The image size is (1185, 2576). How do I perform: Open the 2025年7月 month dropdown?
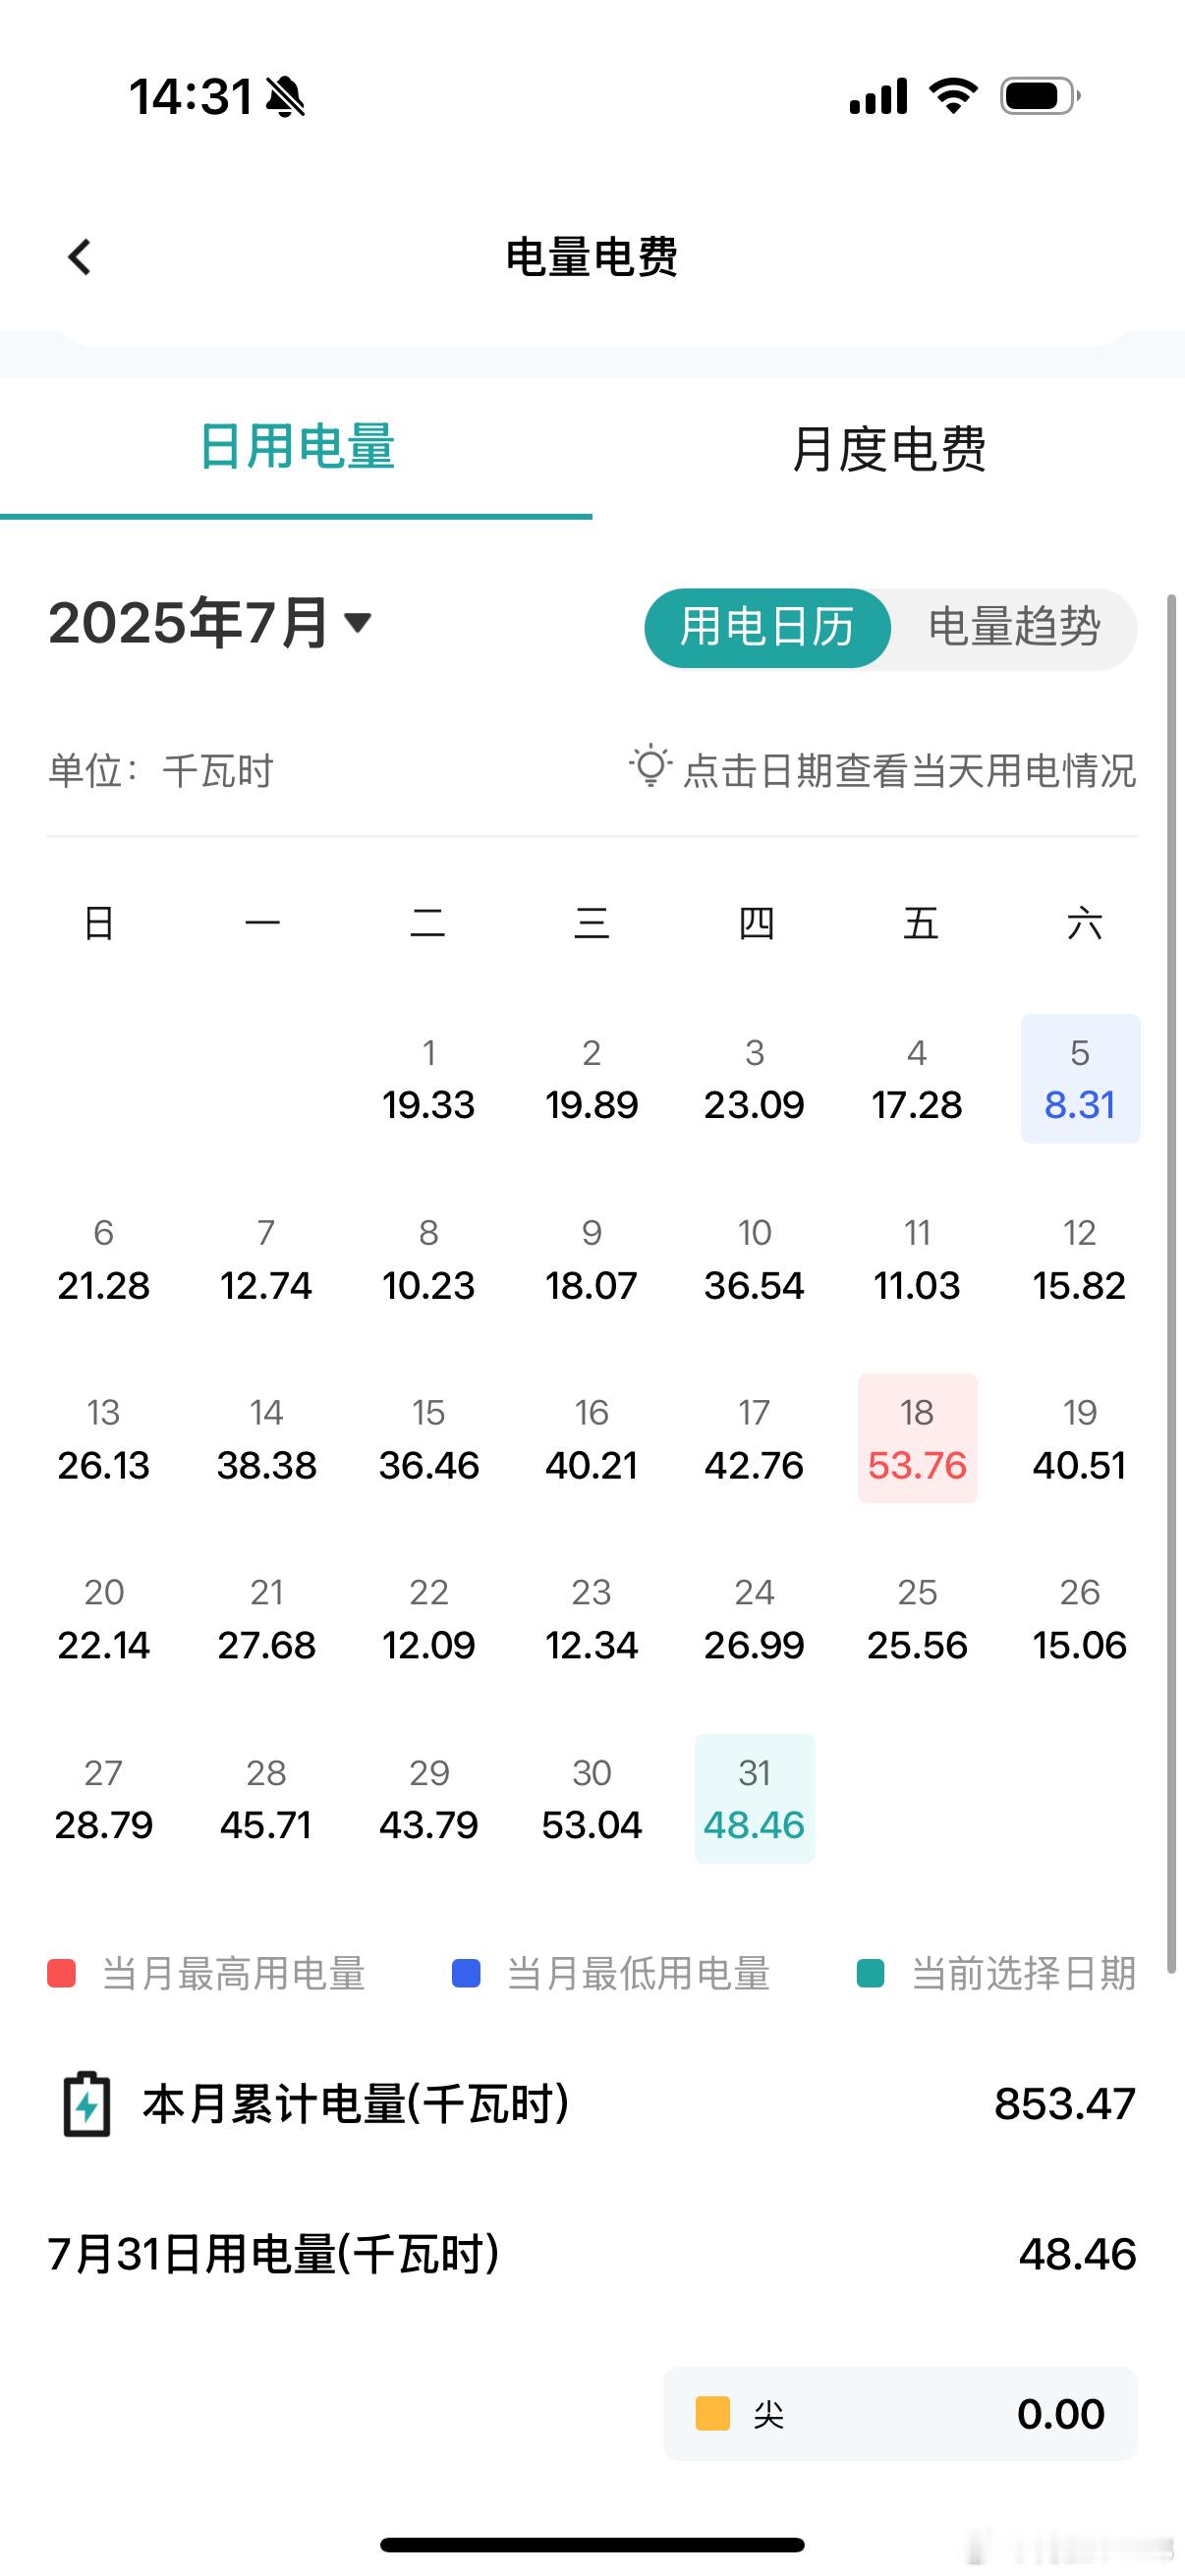point(210,622)
